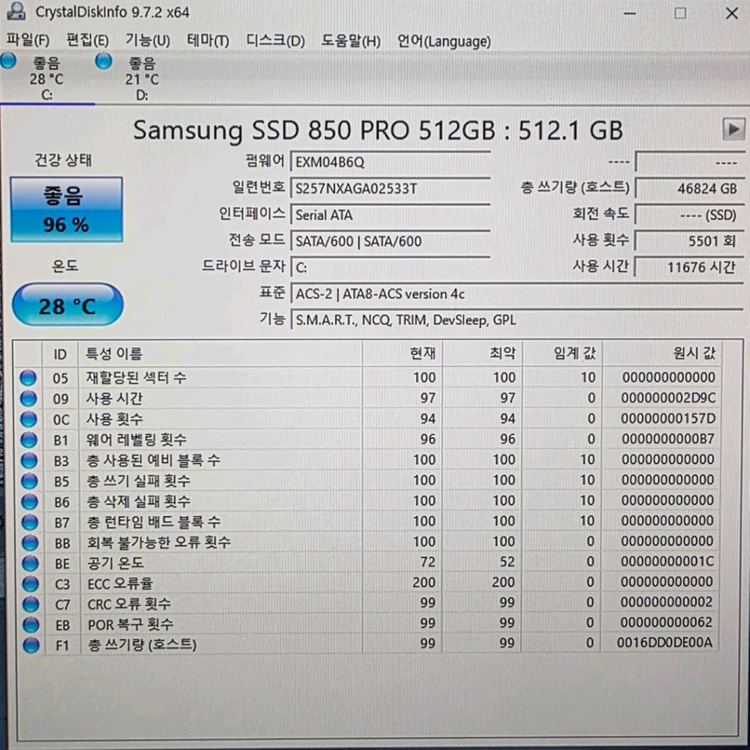Viewport: 750px width, 750px height.
Task: Click the C: drive blue status orb
Action: click(8, 61)
